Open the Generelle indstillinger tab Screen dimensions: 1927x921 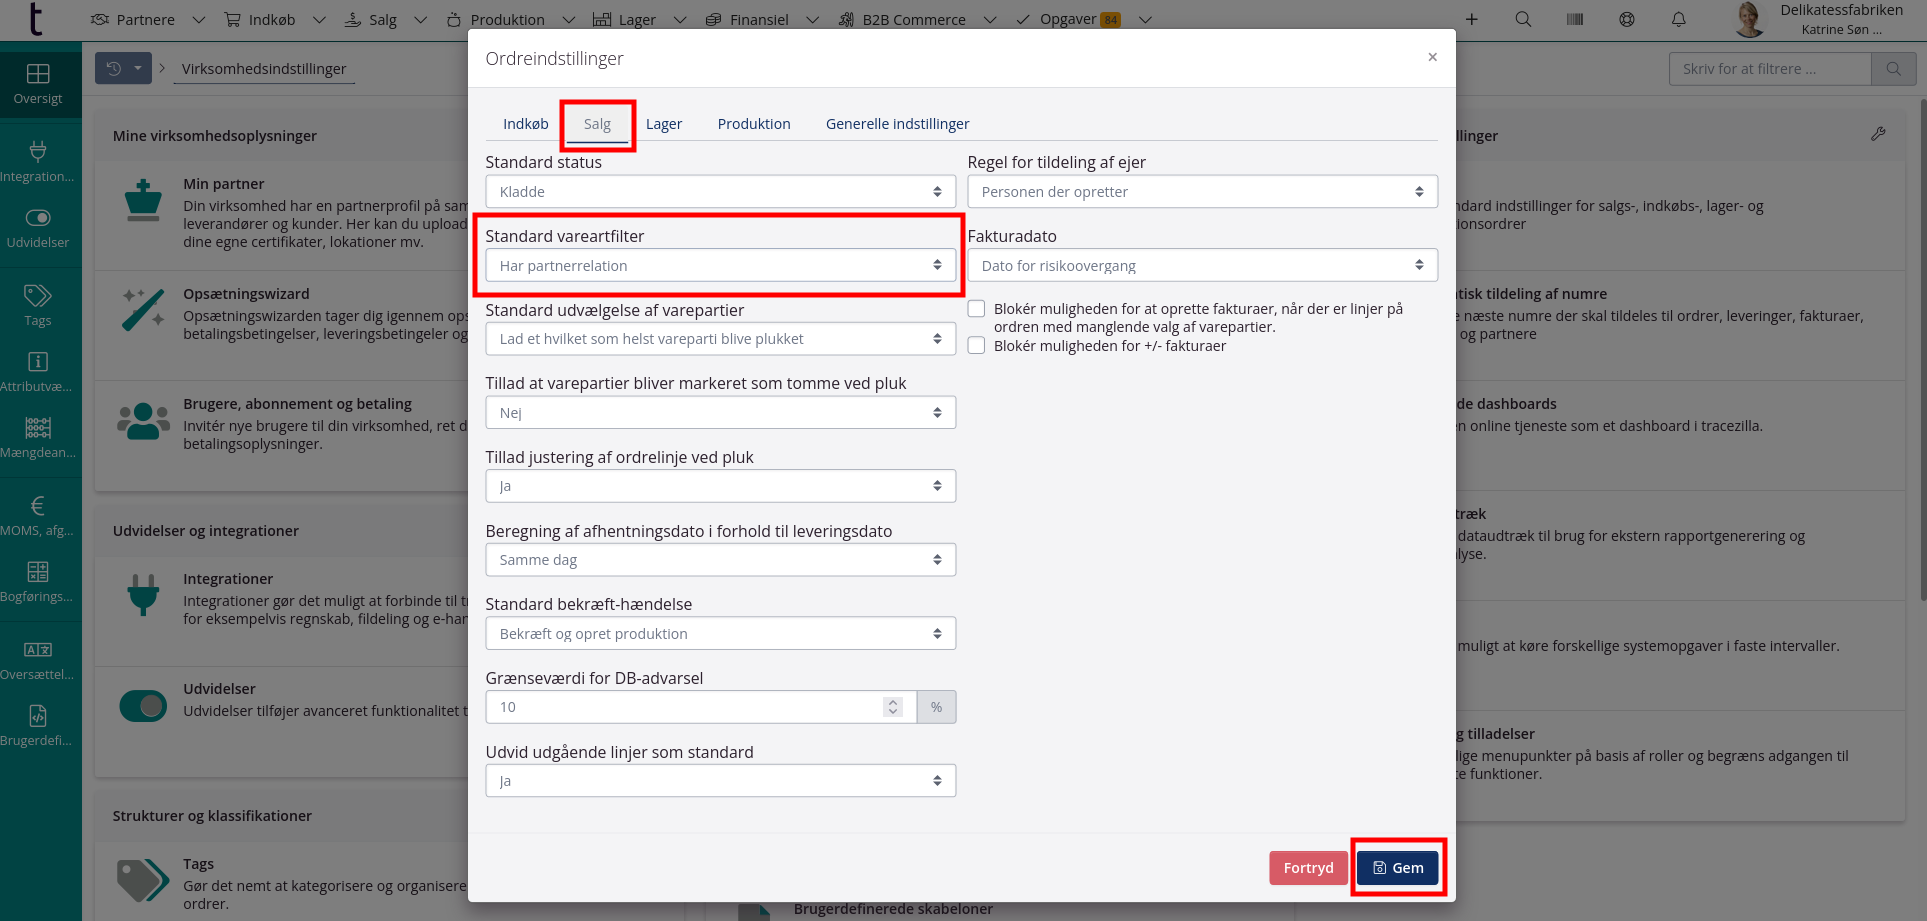point(897,124)
